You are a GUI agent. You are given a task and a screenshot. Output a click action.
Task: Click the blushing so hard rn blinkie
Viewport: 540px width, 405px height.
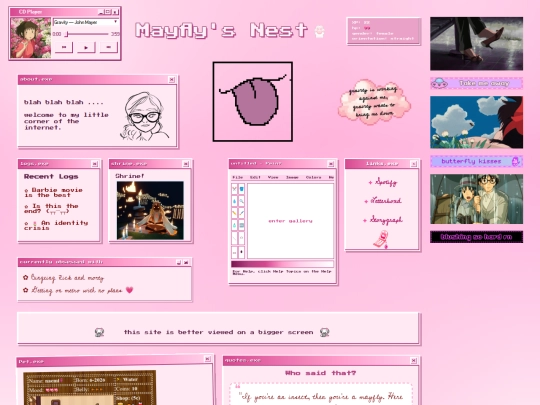pos(476,237)
